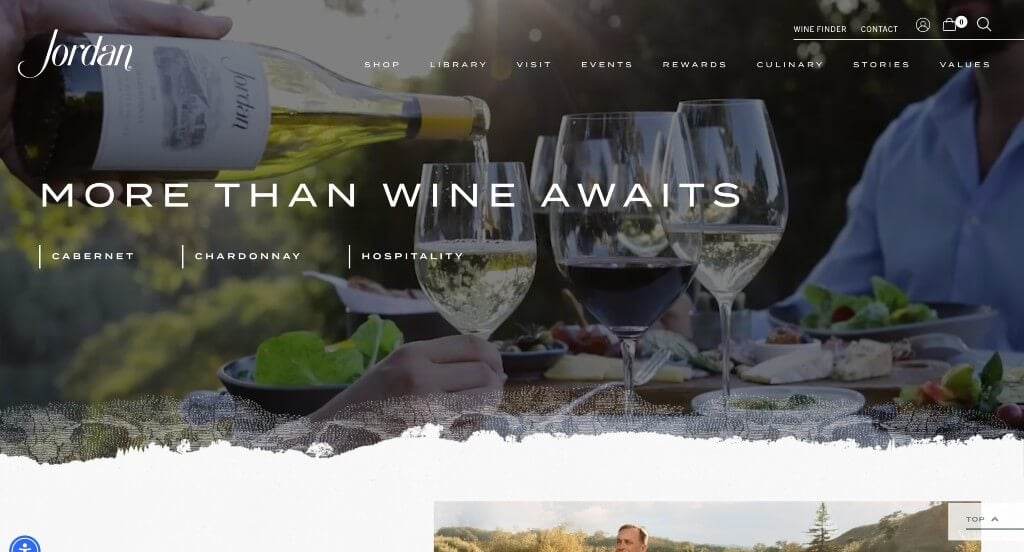Open the shopping cart icon

[x=953, y=24]
